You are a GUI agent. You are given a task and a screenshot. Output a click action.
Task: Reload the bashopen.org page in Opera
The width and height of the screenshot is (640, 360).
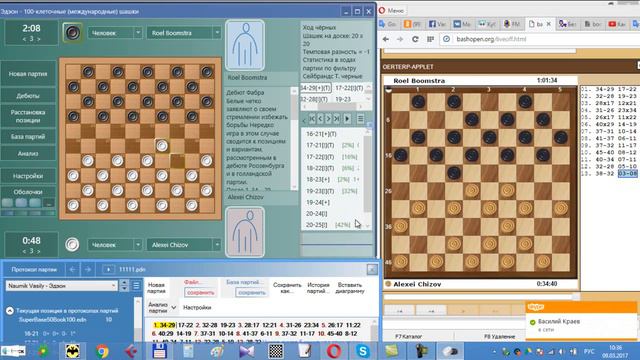point(415,39)
